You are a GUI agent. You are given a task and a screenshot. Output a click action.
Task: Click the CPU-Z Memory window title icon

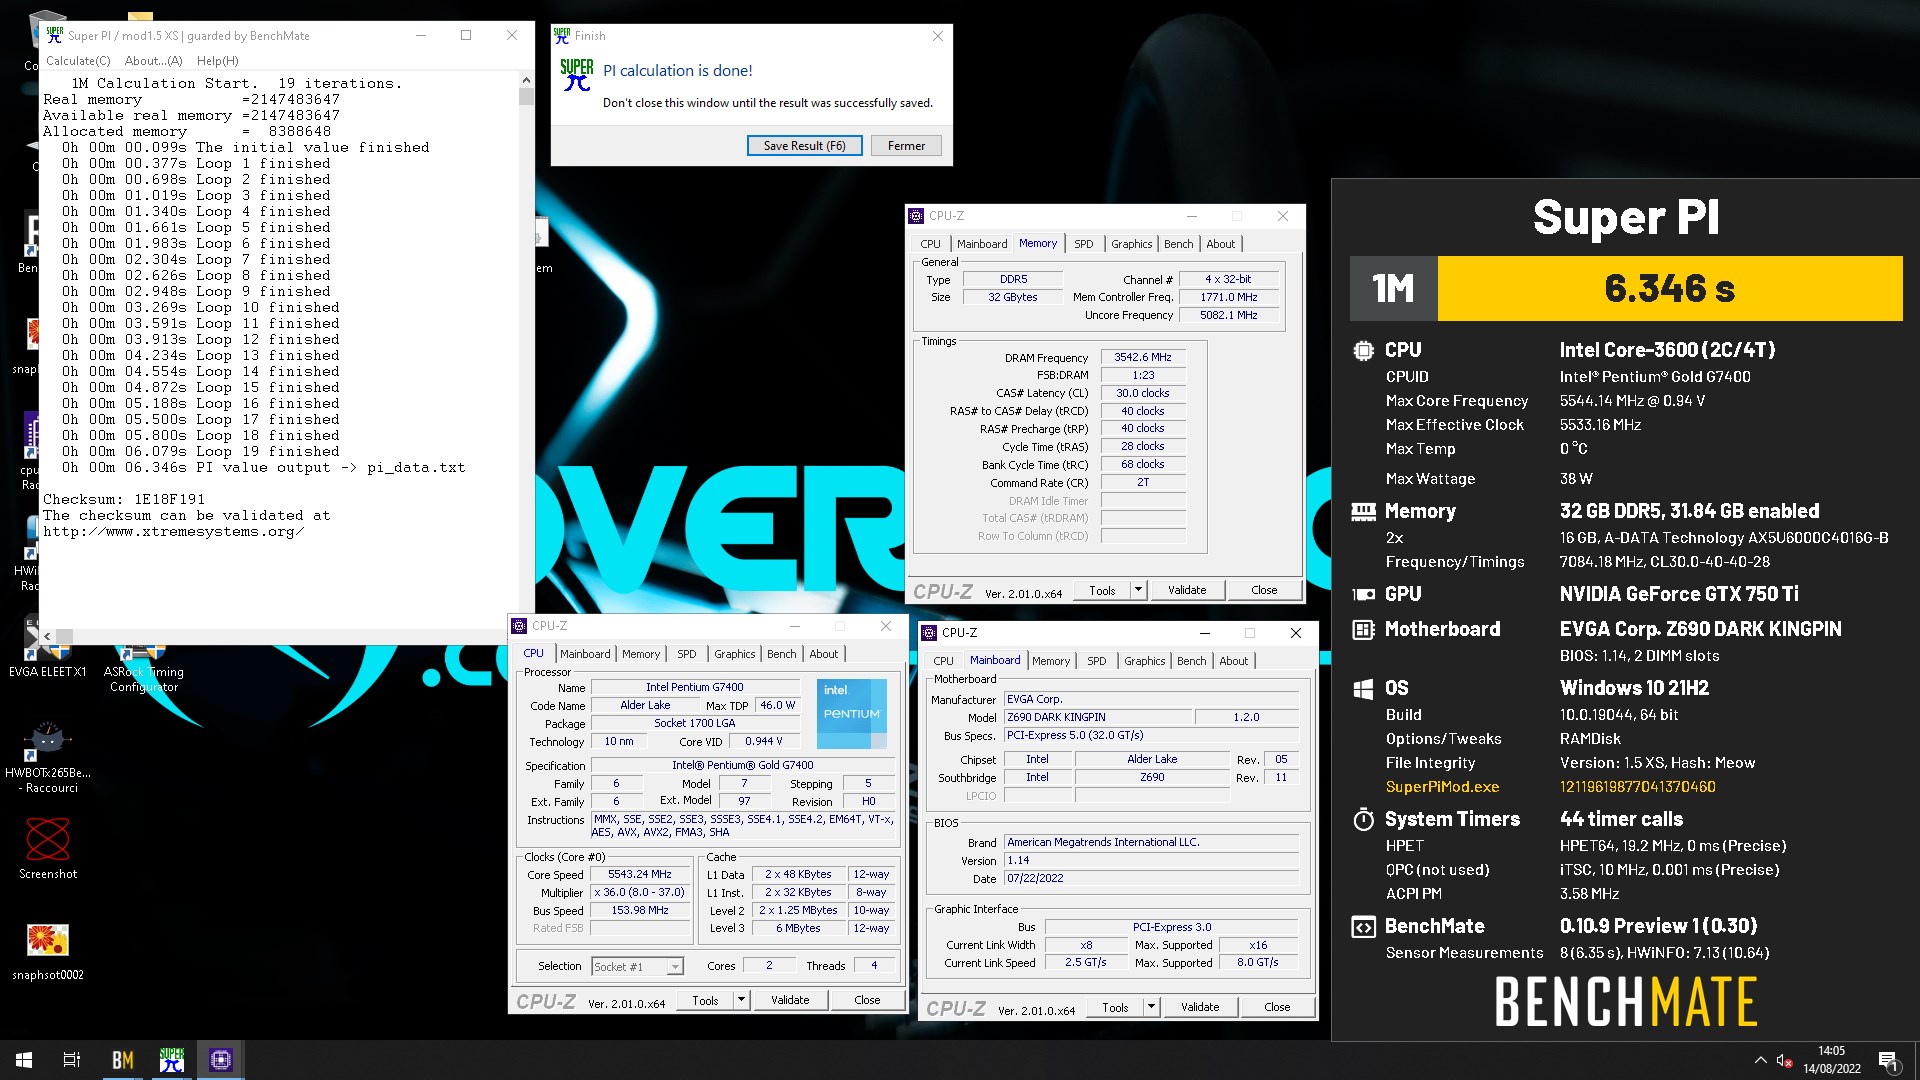[x=916, y=216]
